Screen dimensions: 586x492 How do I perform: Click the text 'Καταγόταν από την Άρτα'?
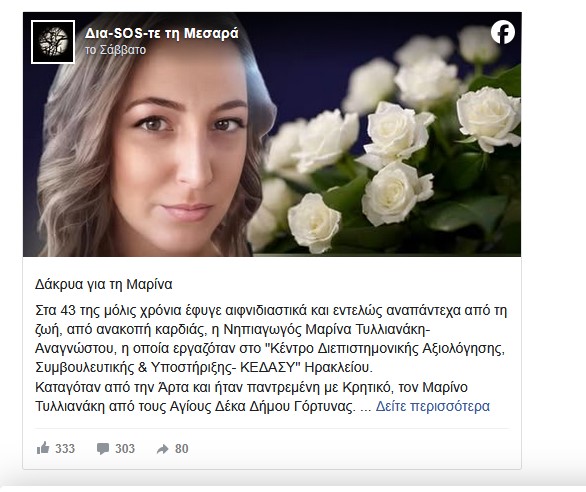112,387
